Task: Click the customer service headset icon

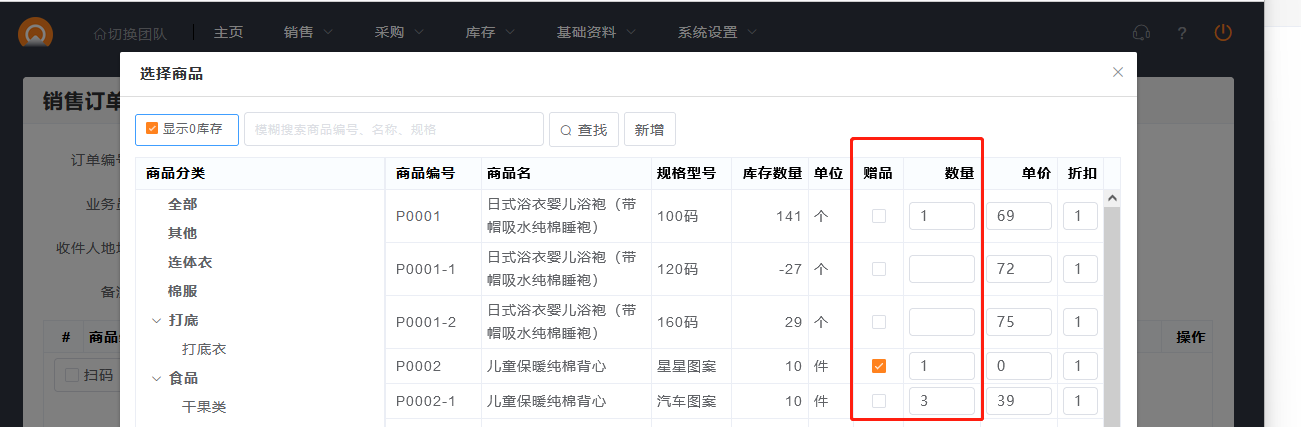Action: (x=1141, y=33)
